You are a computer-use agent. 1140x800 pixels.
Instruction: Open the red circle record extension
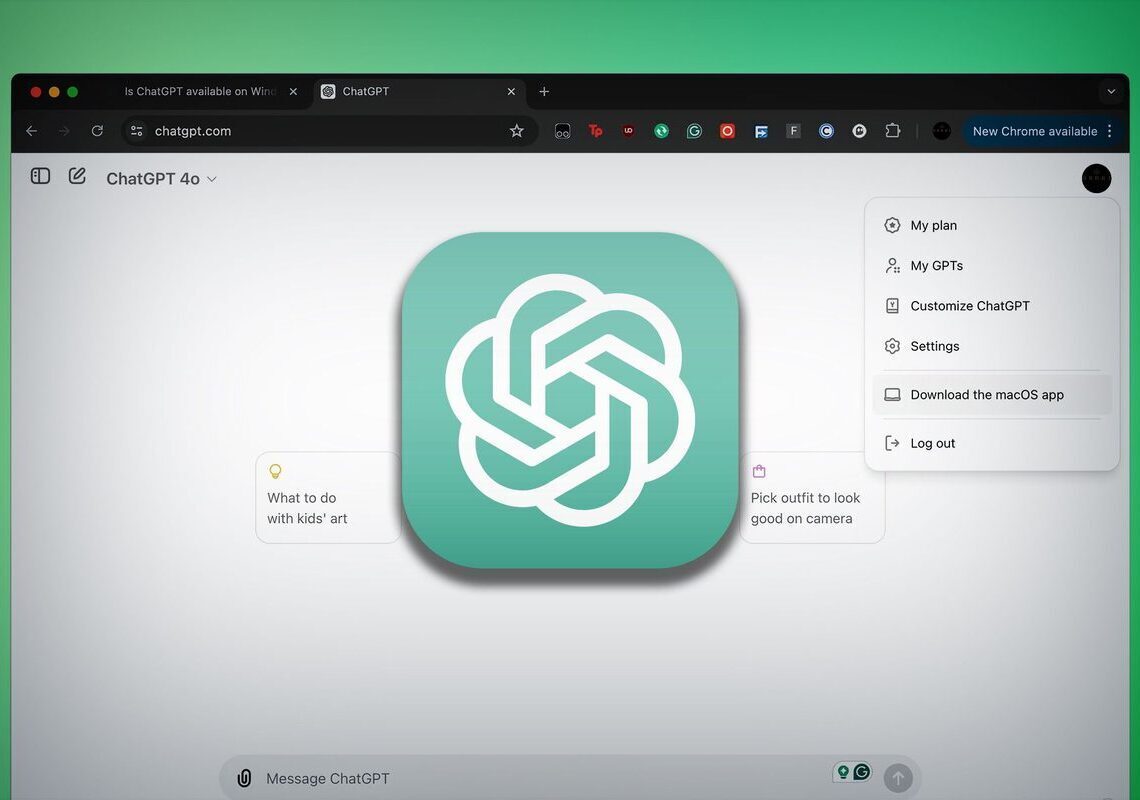point(727,131)
